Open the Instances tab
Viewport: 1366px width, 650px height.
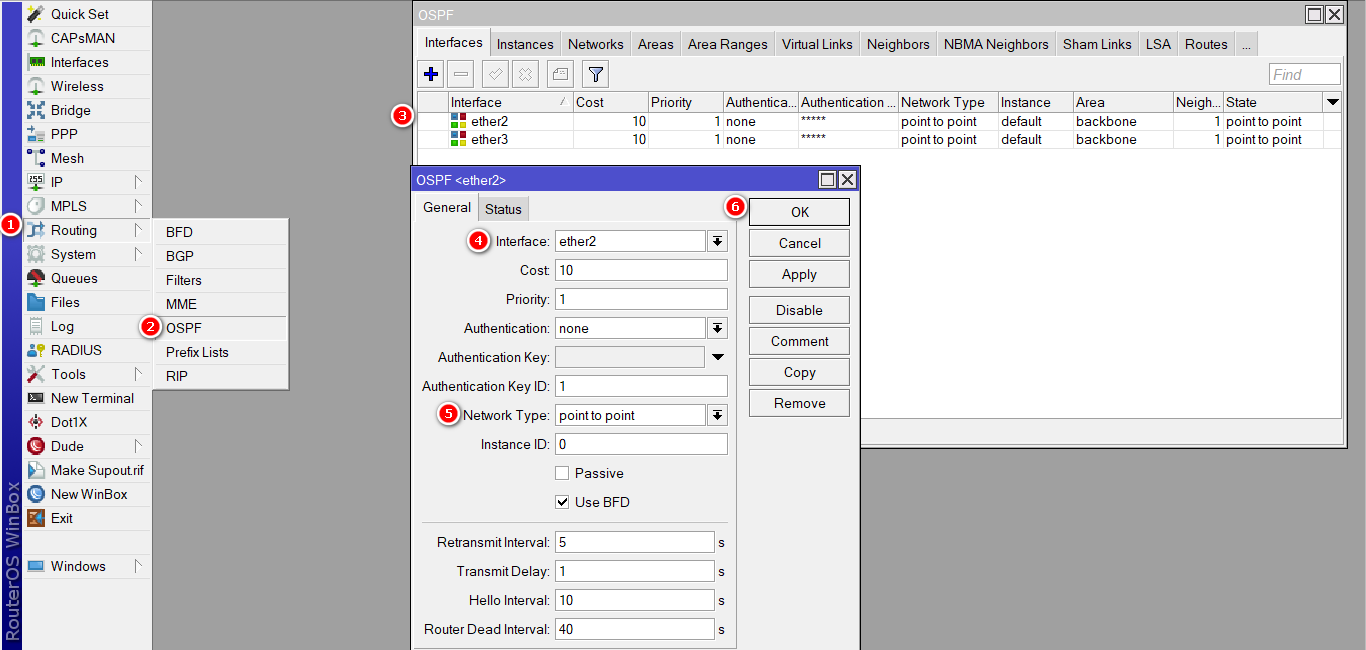pyautogui.click(x=525, y=43)
